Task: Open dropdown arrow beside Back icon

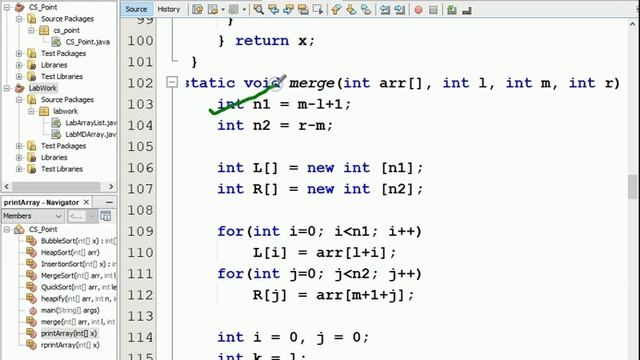Action: [223, 9]
